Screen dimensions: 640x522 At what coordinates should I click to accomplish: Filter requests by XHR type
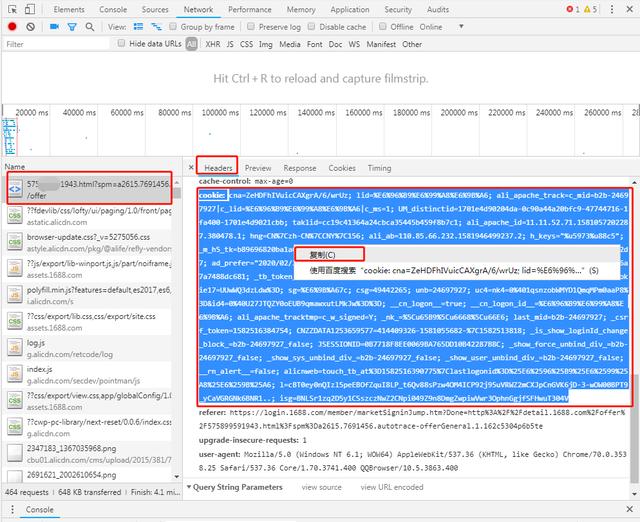point(213,44)
